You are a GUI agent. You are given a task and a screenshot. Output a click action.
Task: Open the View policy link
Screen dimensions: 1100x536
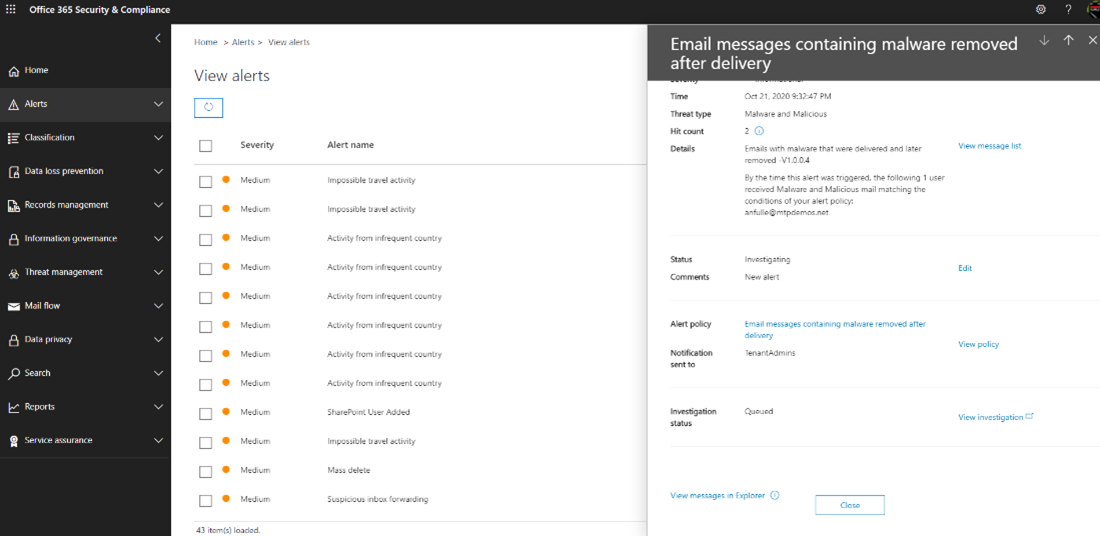pos(978,344)
